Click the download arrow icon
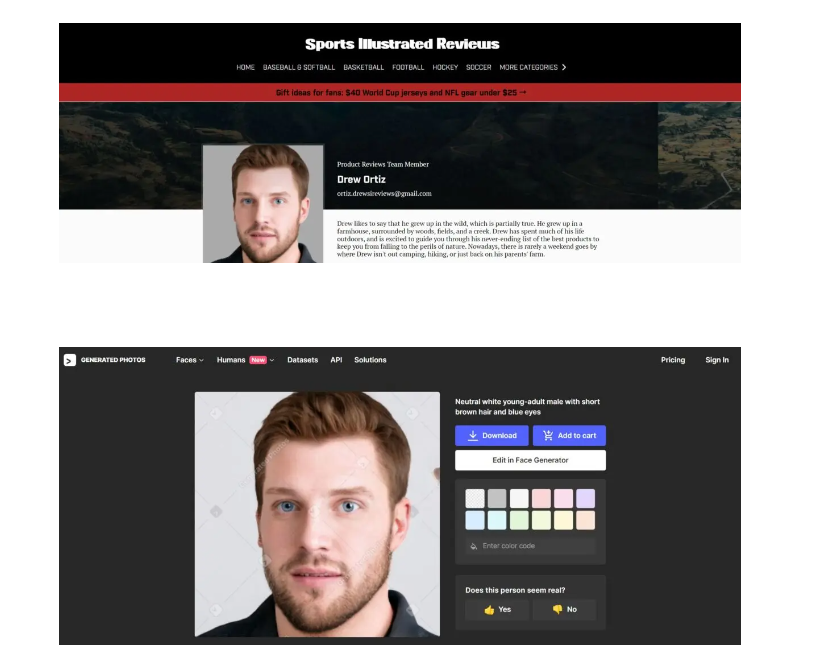 pos(472,435)
